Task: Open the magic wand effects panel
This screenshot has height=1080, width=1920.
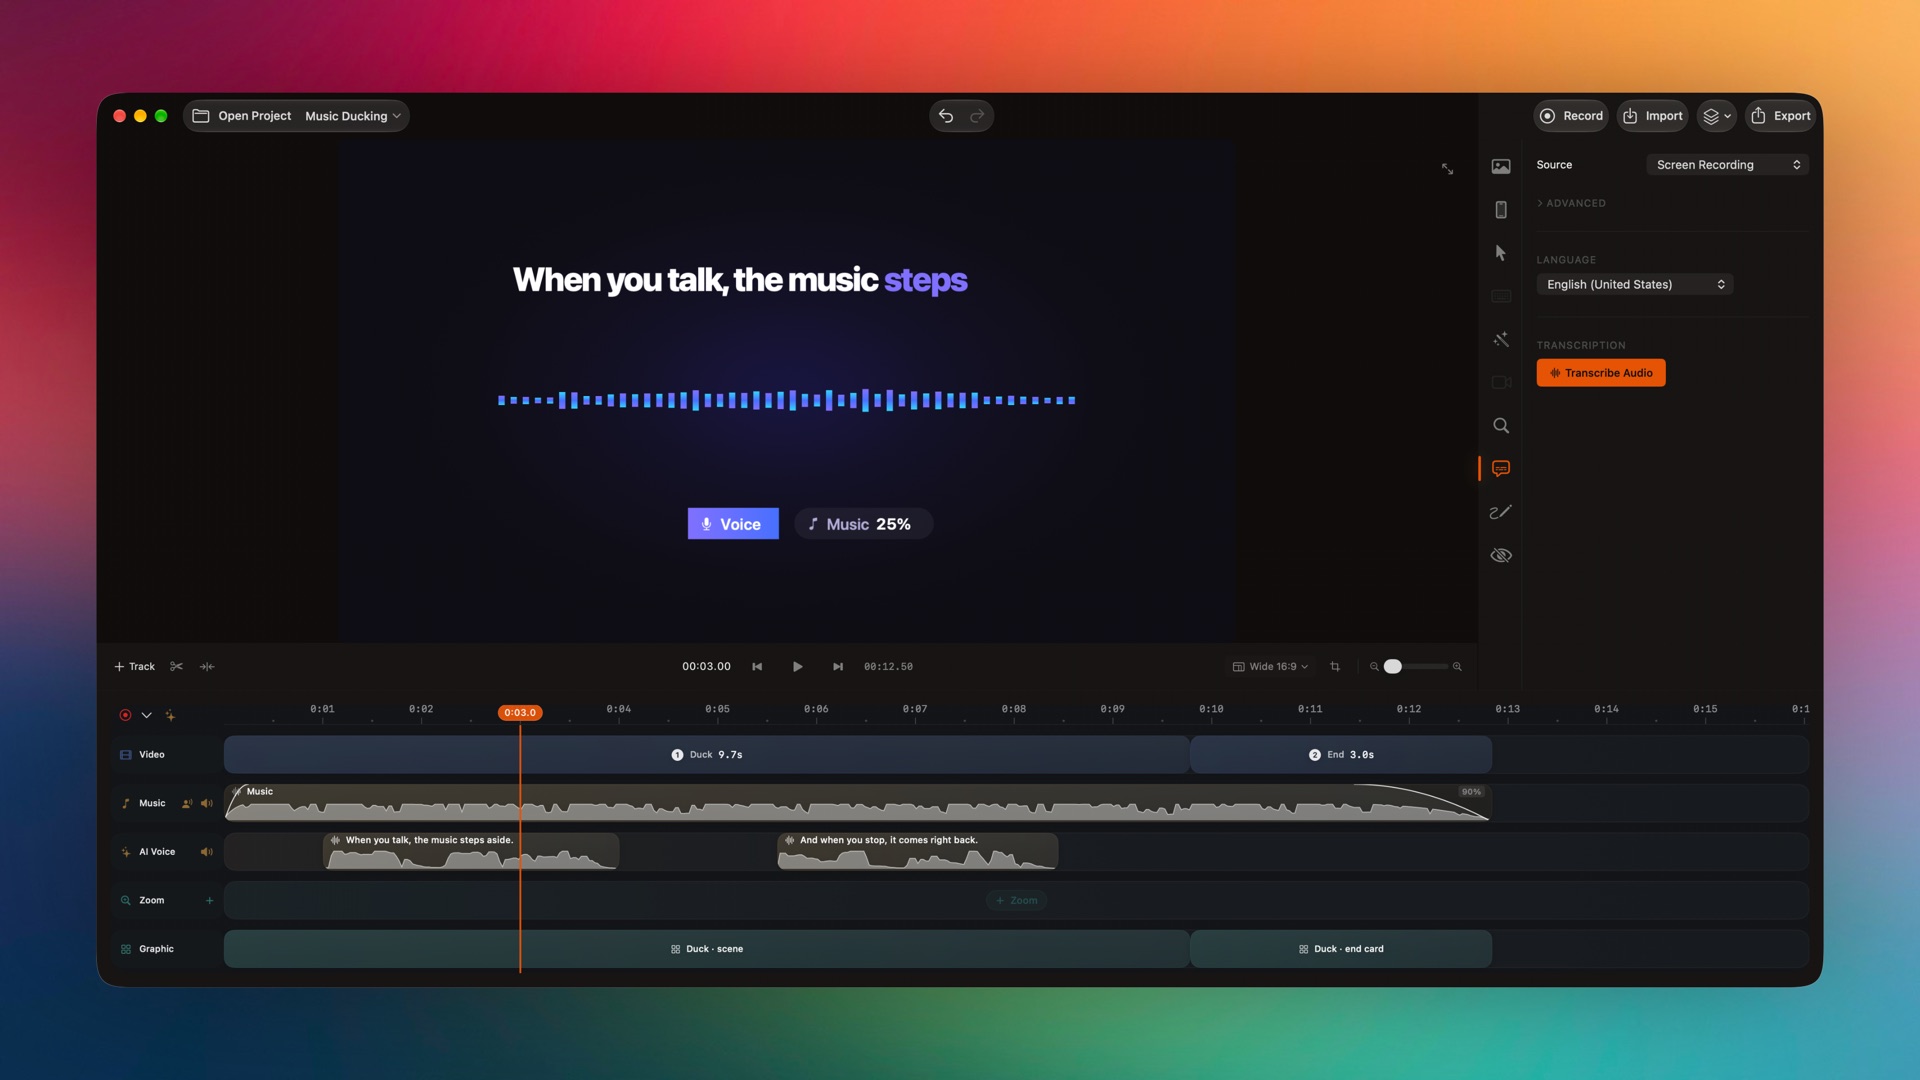Action: [1500, 339]
